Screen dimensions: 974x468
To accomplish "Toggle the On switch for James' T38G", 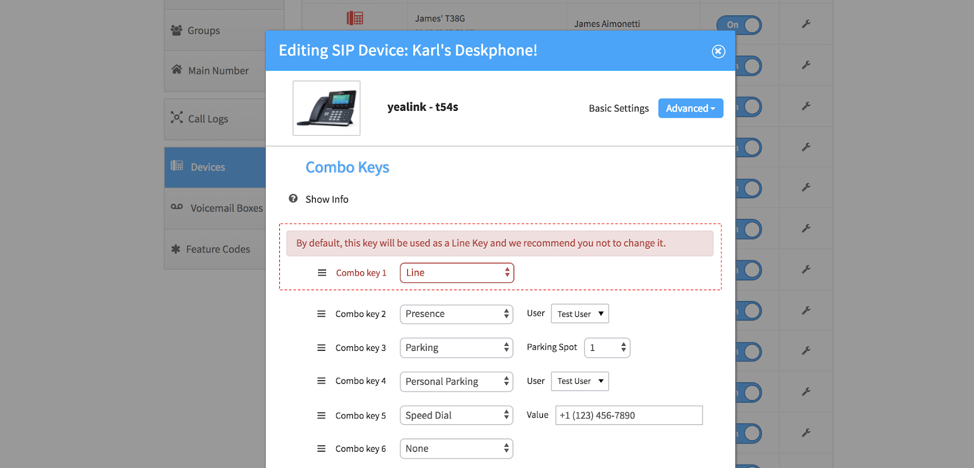I will tap(739, 24).
